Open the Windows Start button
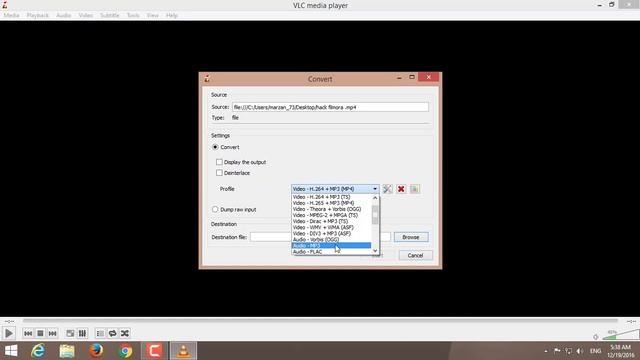This screenshot has width=640, height=360. pos(11,351)
